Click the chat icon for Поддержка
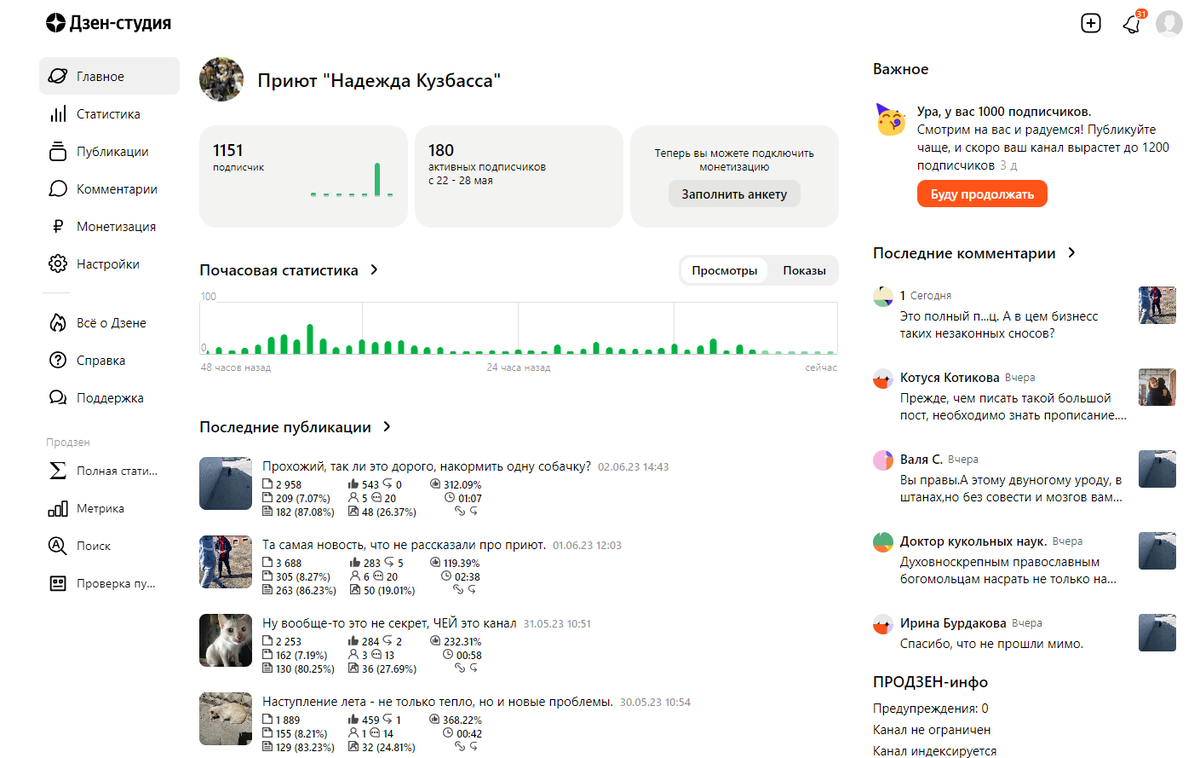The height and width of the screenshot is (758, 1200). pyautogui.click(x=58, y=398)
